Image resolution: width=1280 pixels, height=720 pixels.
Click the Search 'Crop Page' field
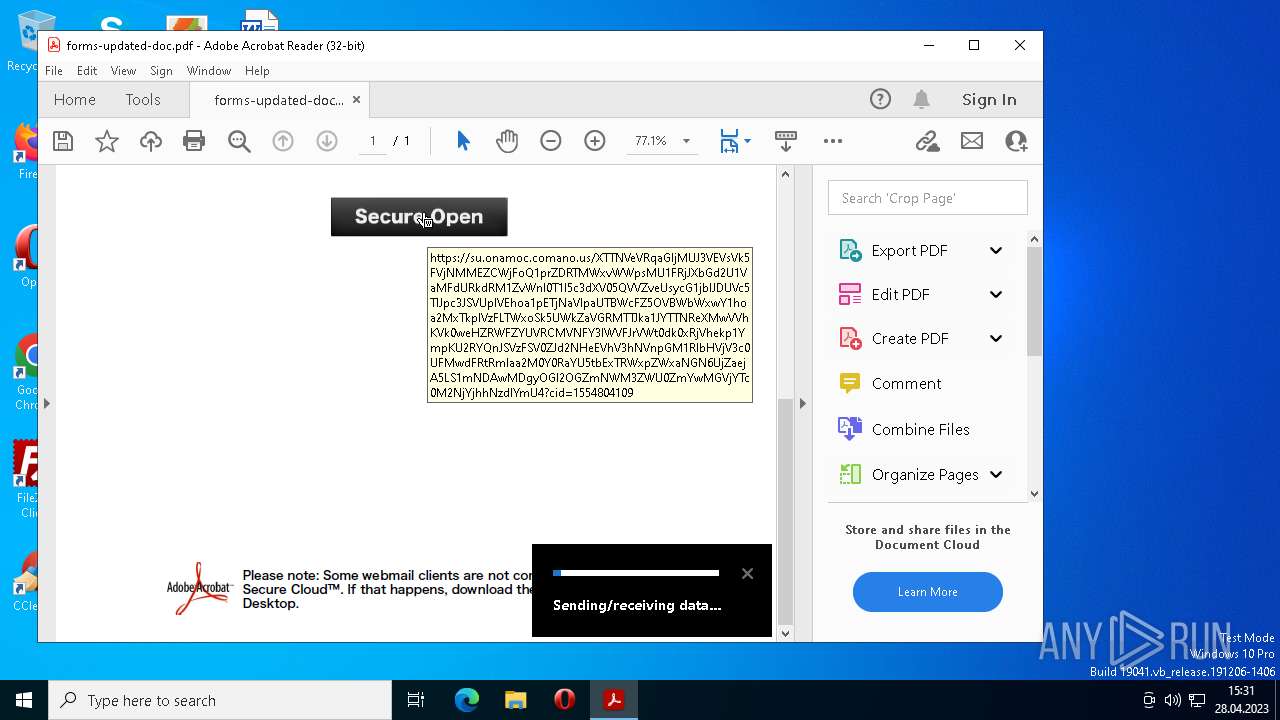click(x=928, y=198)
